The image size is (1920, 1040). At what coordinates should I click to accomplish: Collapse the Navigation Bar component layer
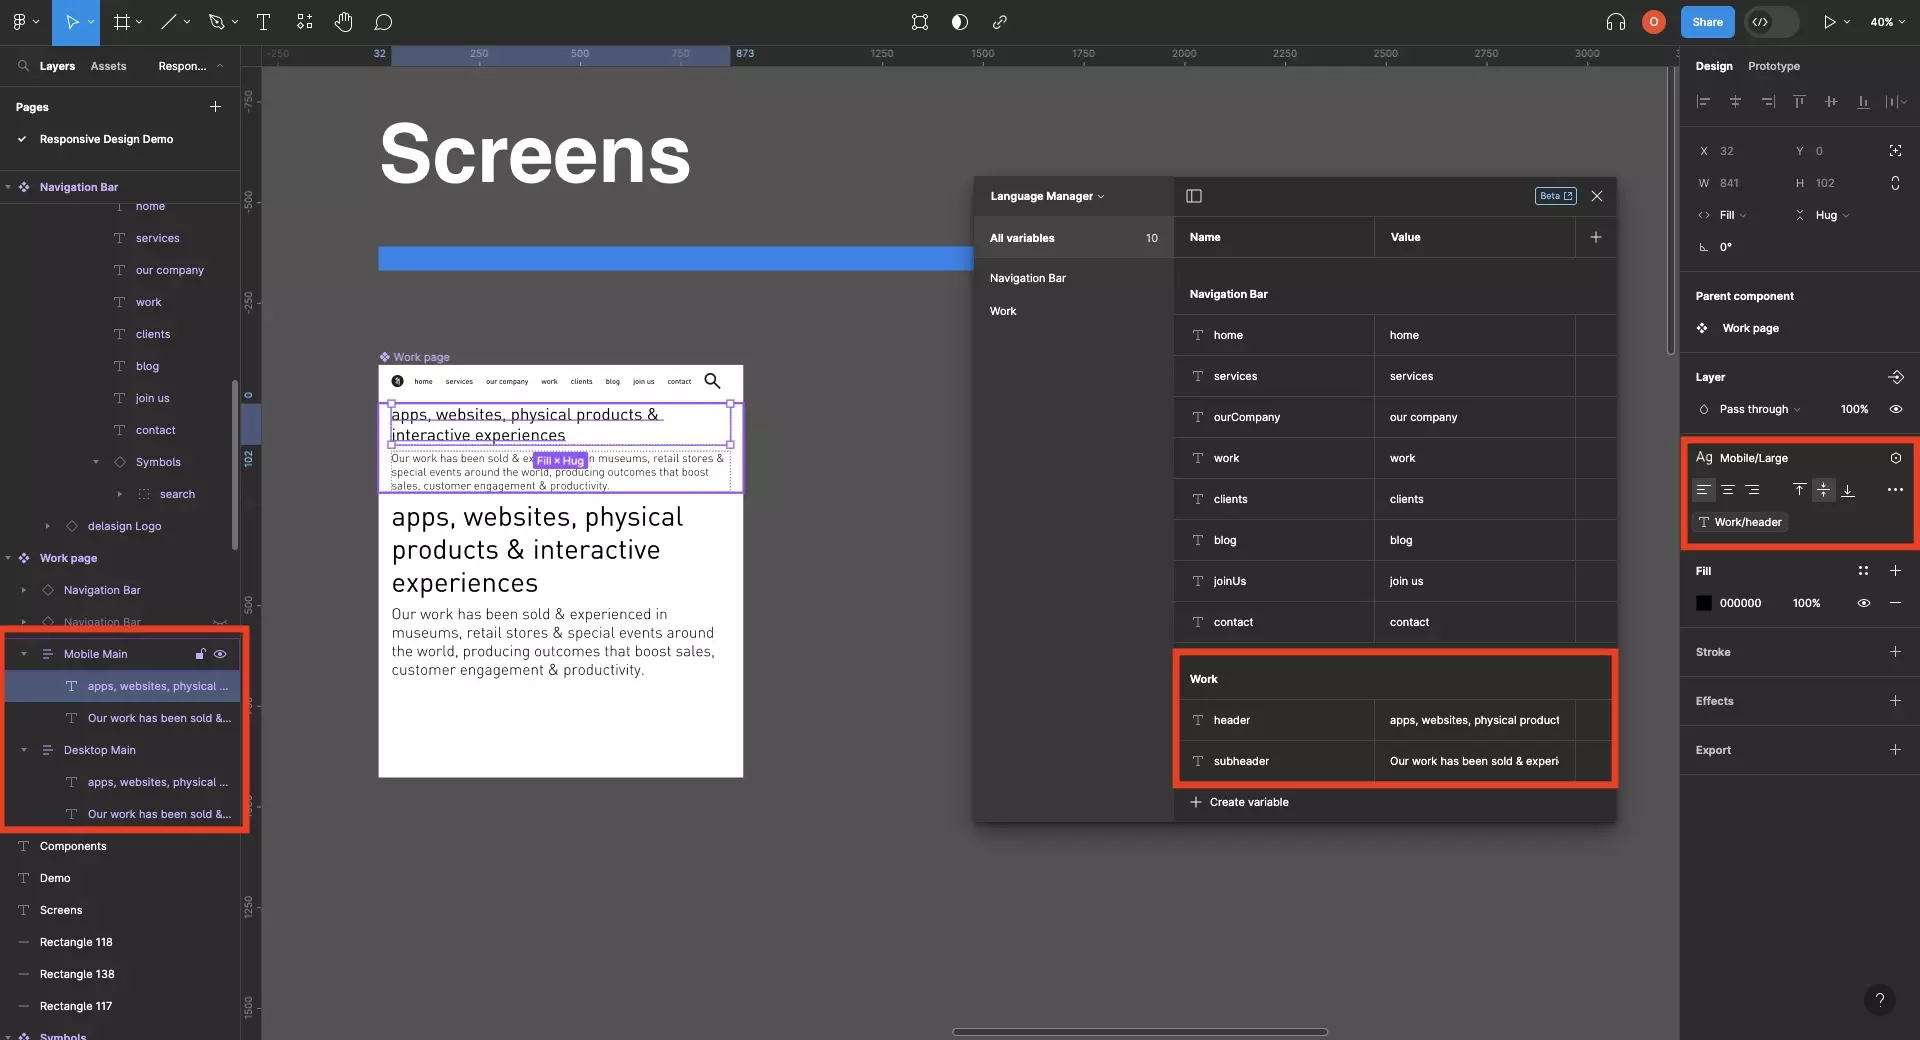[8, 187]
